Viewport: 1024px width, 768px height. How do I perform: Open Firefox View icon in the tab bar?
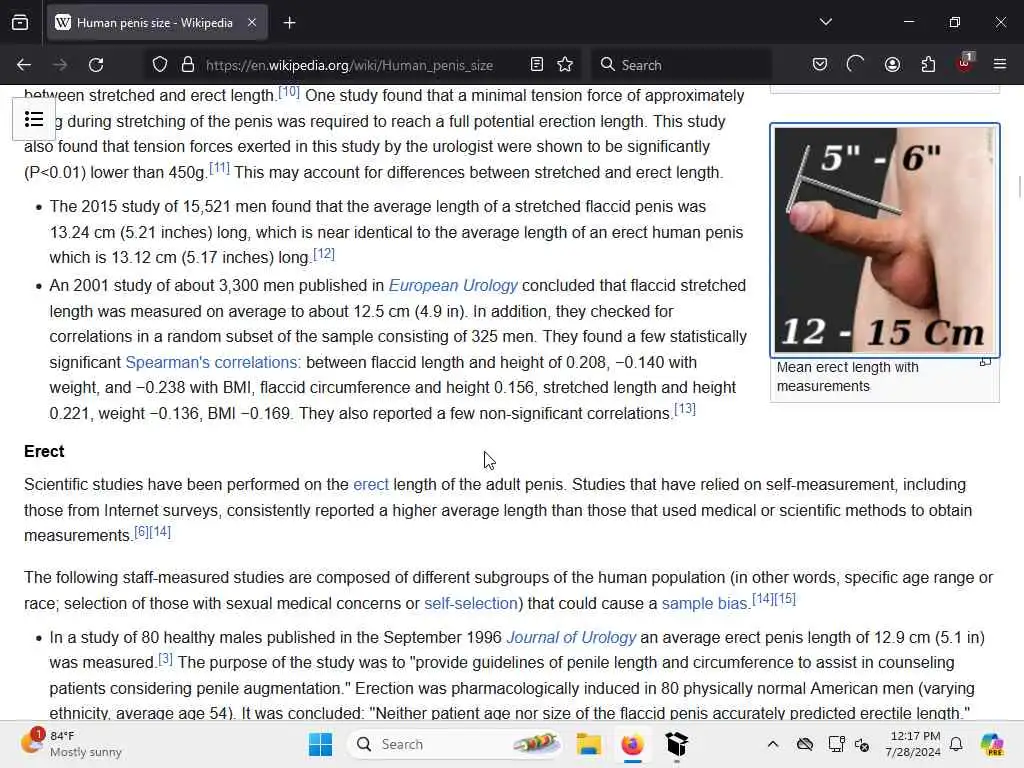(x=20, y=23)
